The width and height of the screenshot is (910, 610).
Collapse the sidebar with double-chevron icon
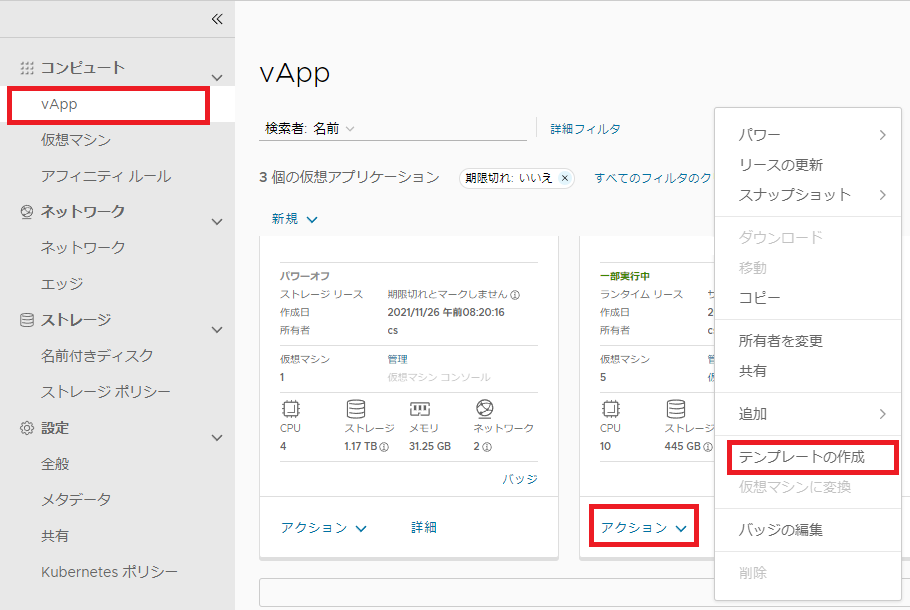pyautogui.click(x=217, y=19)
